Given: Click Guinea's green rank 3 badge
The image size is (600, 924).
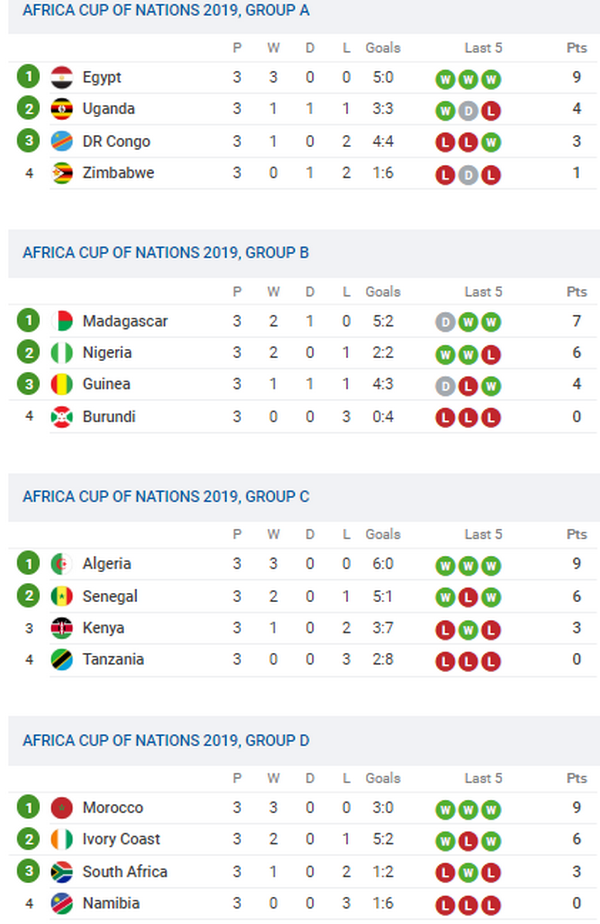Looking at the screenshot, I should click(x=29, y=385).
